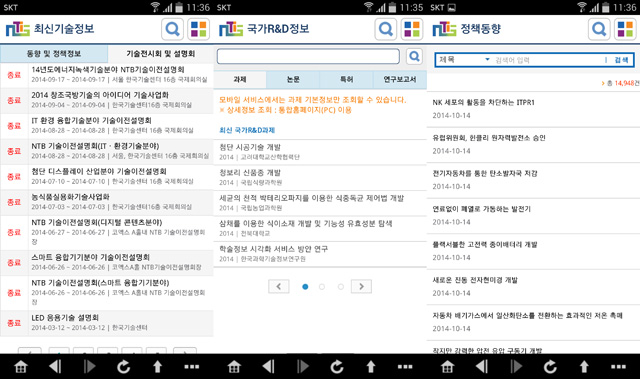Image resolution: width=640 pixels, height=379 pixels.
Task: Select the first filled pagination dot in 국가R&D정보
Action: click(305, 287)
